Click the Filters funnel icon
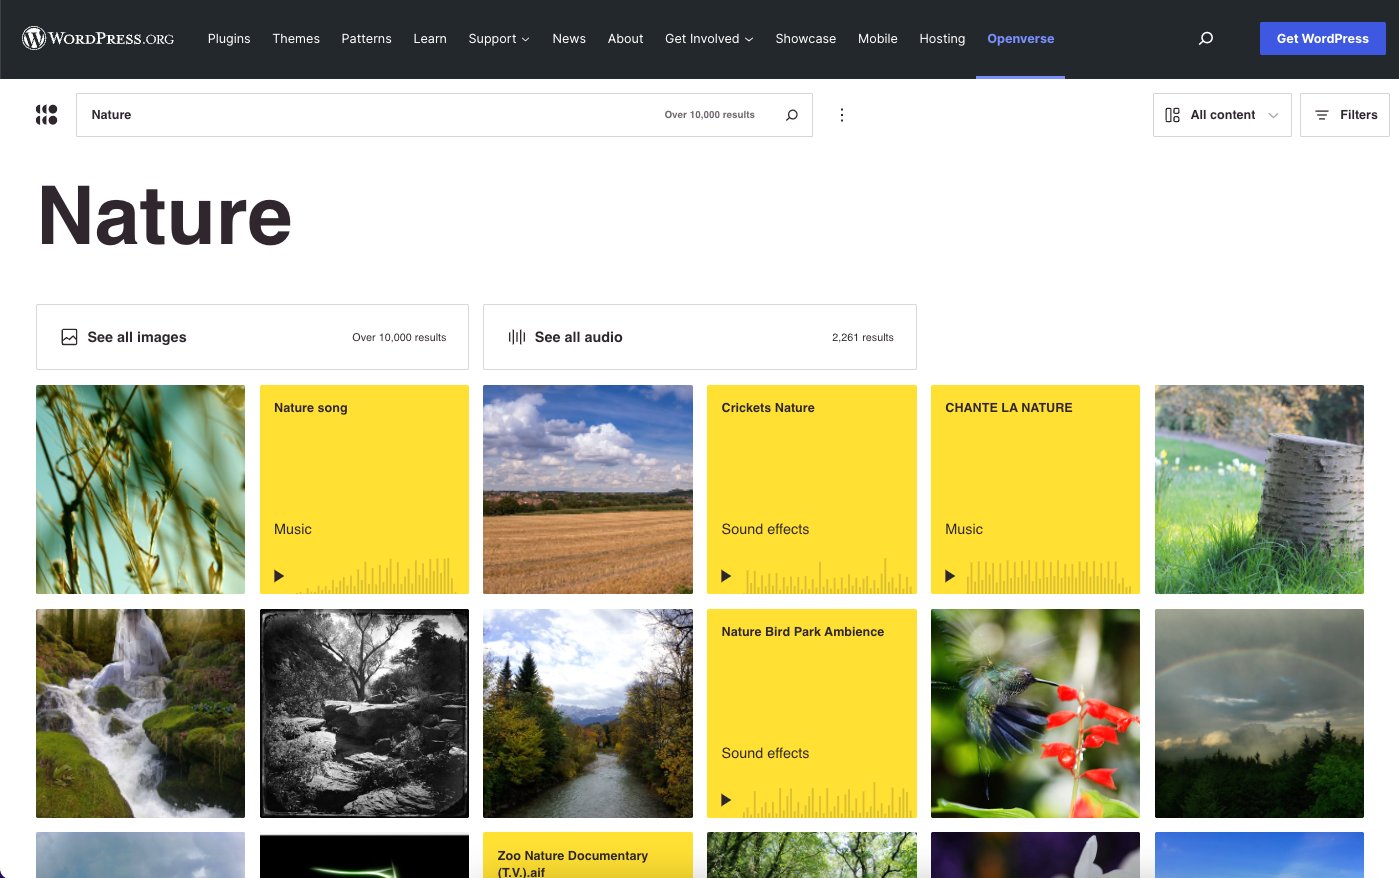The width and height of the screenshot is (1399, 878). 1321,114
